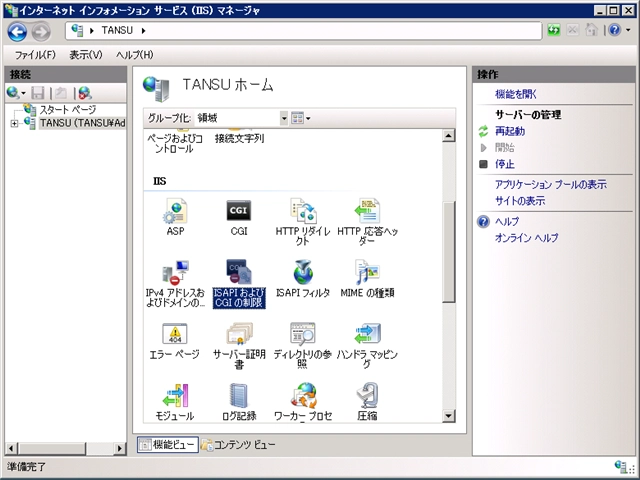Screen dimensions: 640x480
Task: Open the エラー ページ feature
Action: 175,340
